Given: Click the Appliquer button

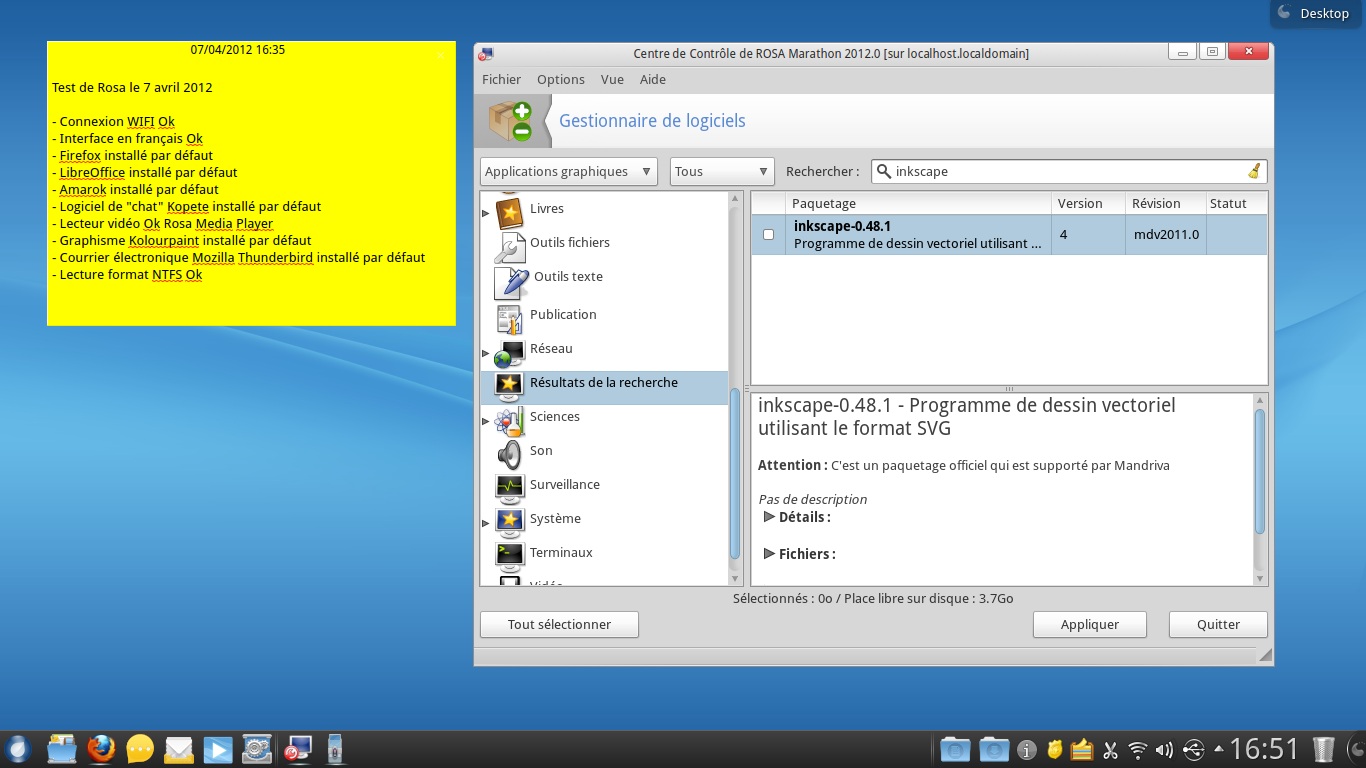Looking at the screenshot, I should coord(1090,624).
